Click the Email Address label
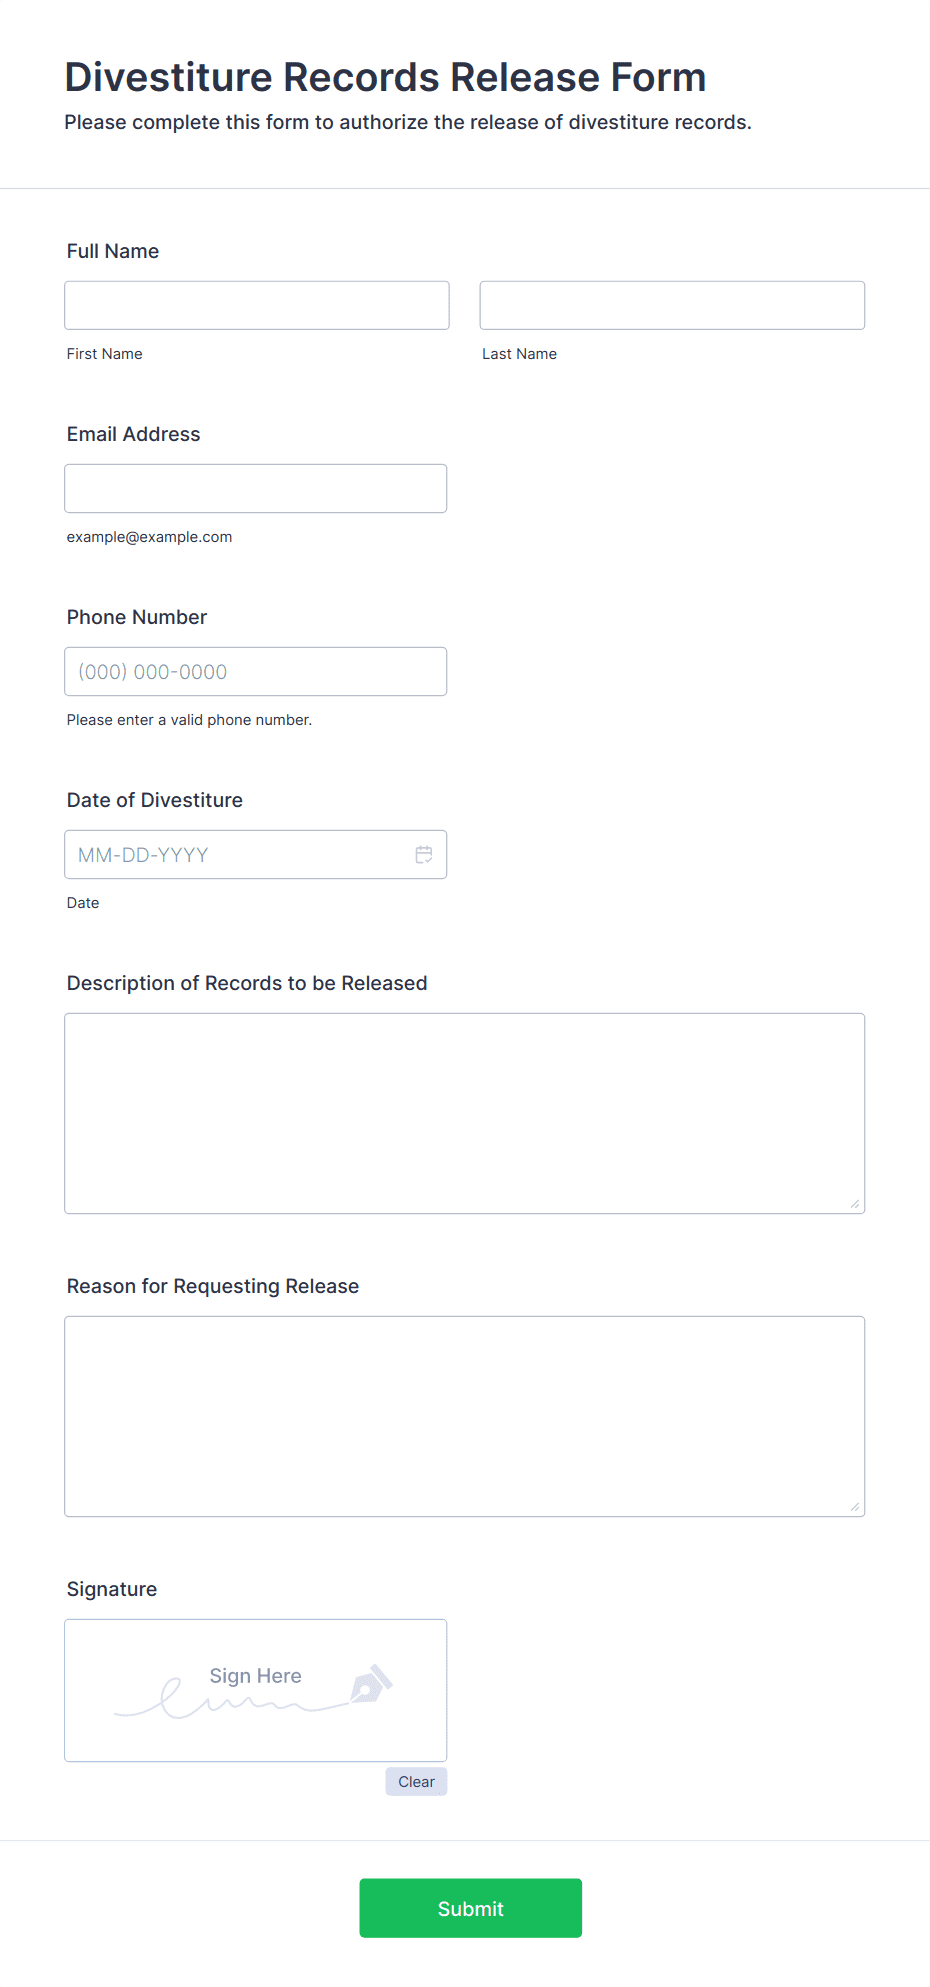930x1987 pixels. [x=134, y=434]
